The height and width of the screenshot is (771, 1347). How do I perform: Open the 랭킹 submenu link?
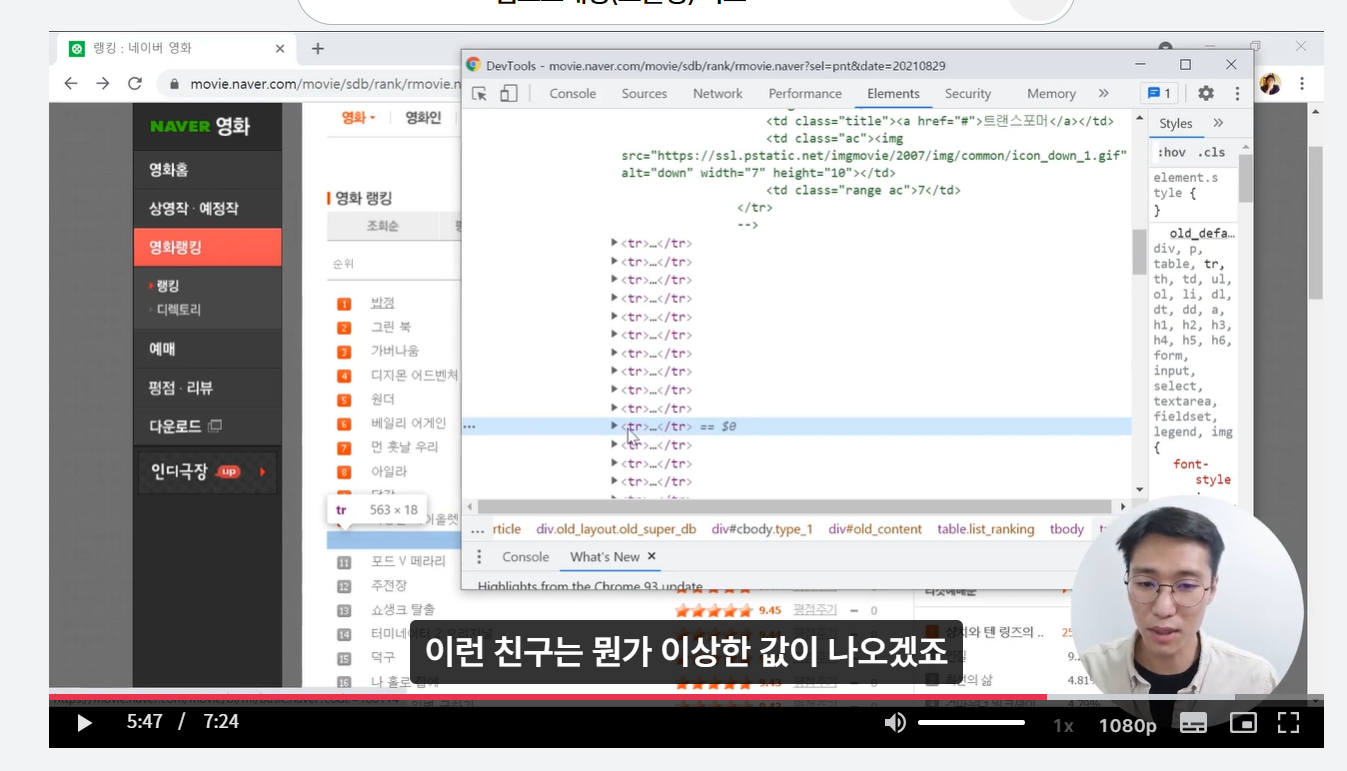pos(168,286)
